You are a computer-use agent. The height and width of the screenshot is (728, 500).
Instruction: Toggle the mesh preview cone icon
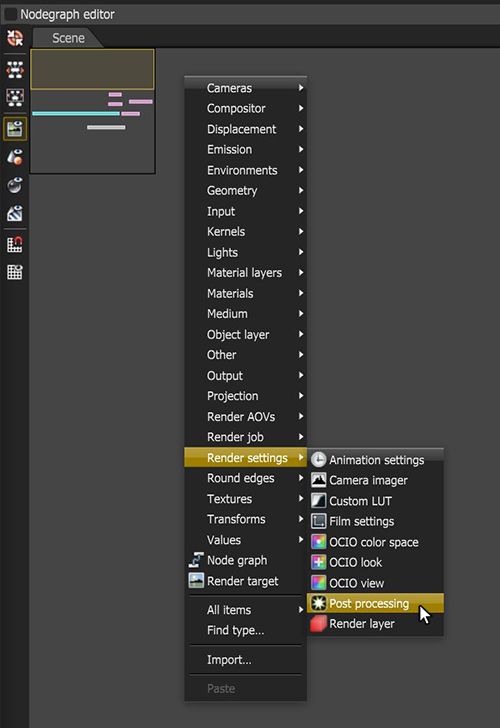[x=15, y=157]
